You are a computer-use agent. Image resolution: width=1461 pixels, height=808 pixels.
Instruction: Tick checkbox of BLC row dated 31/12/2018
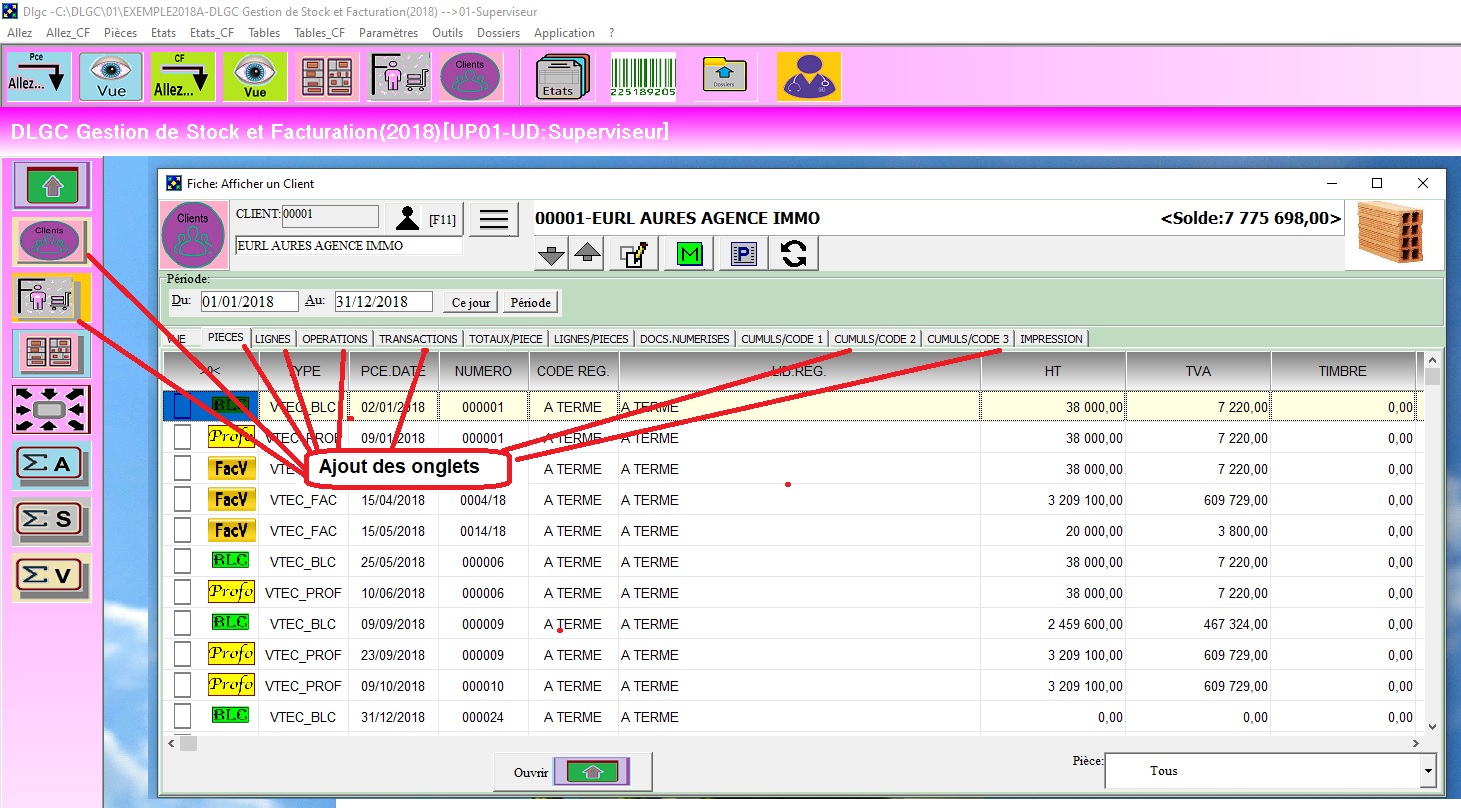(x=182, y=717)
